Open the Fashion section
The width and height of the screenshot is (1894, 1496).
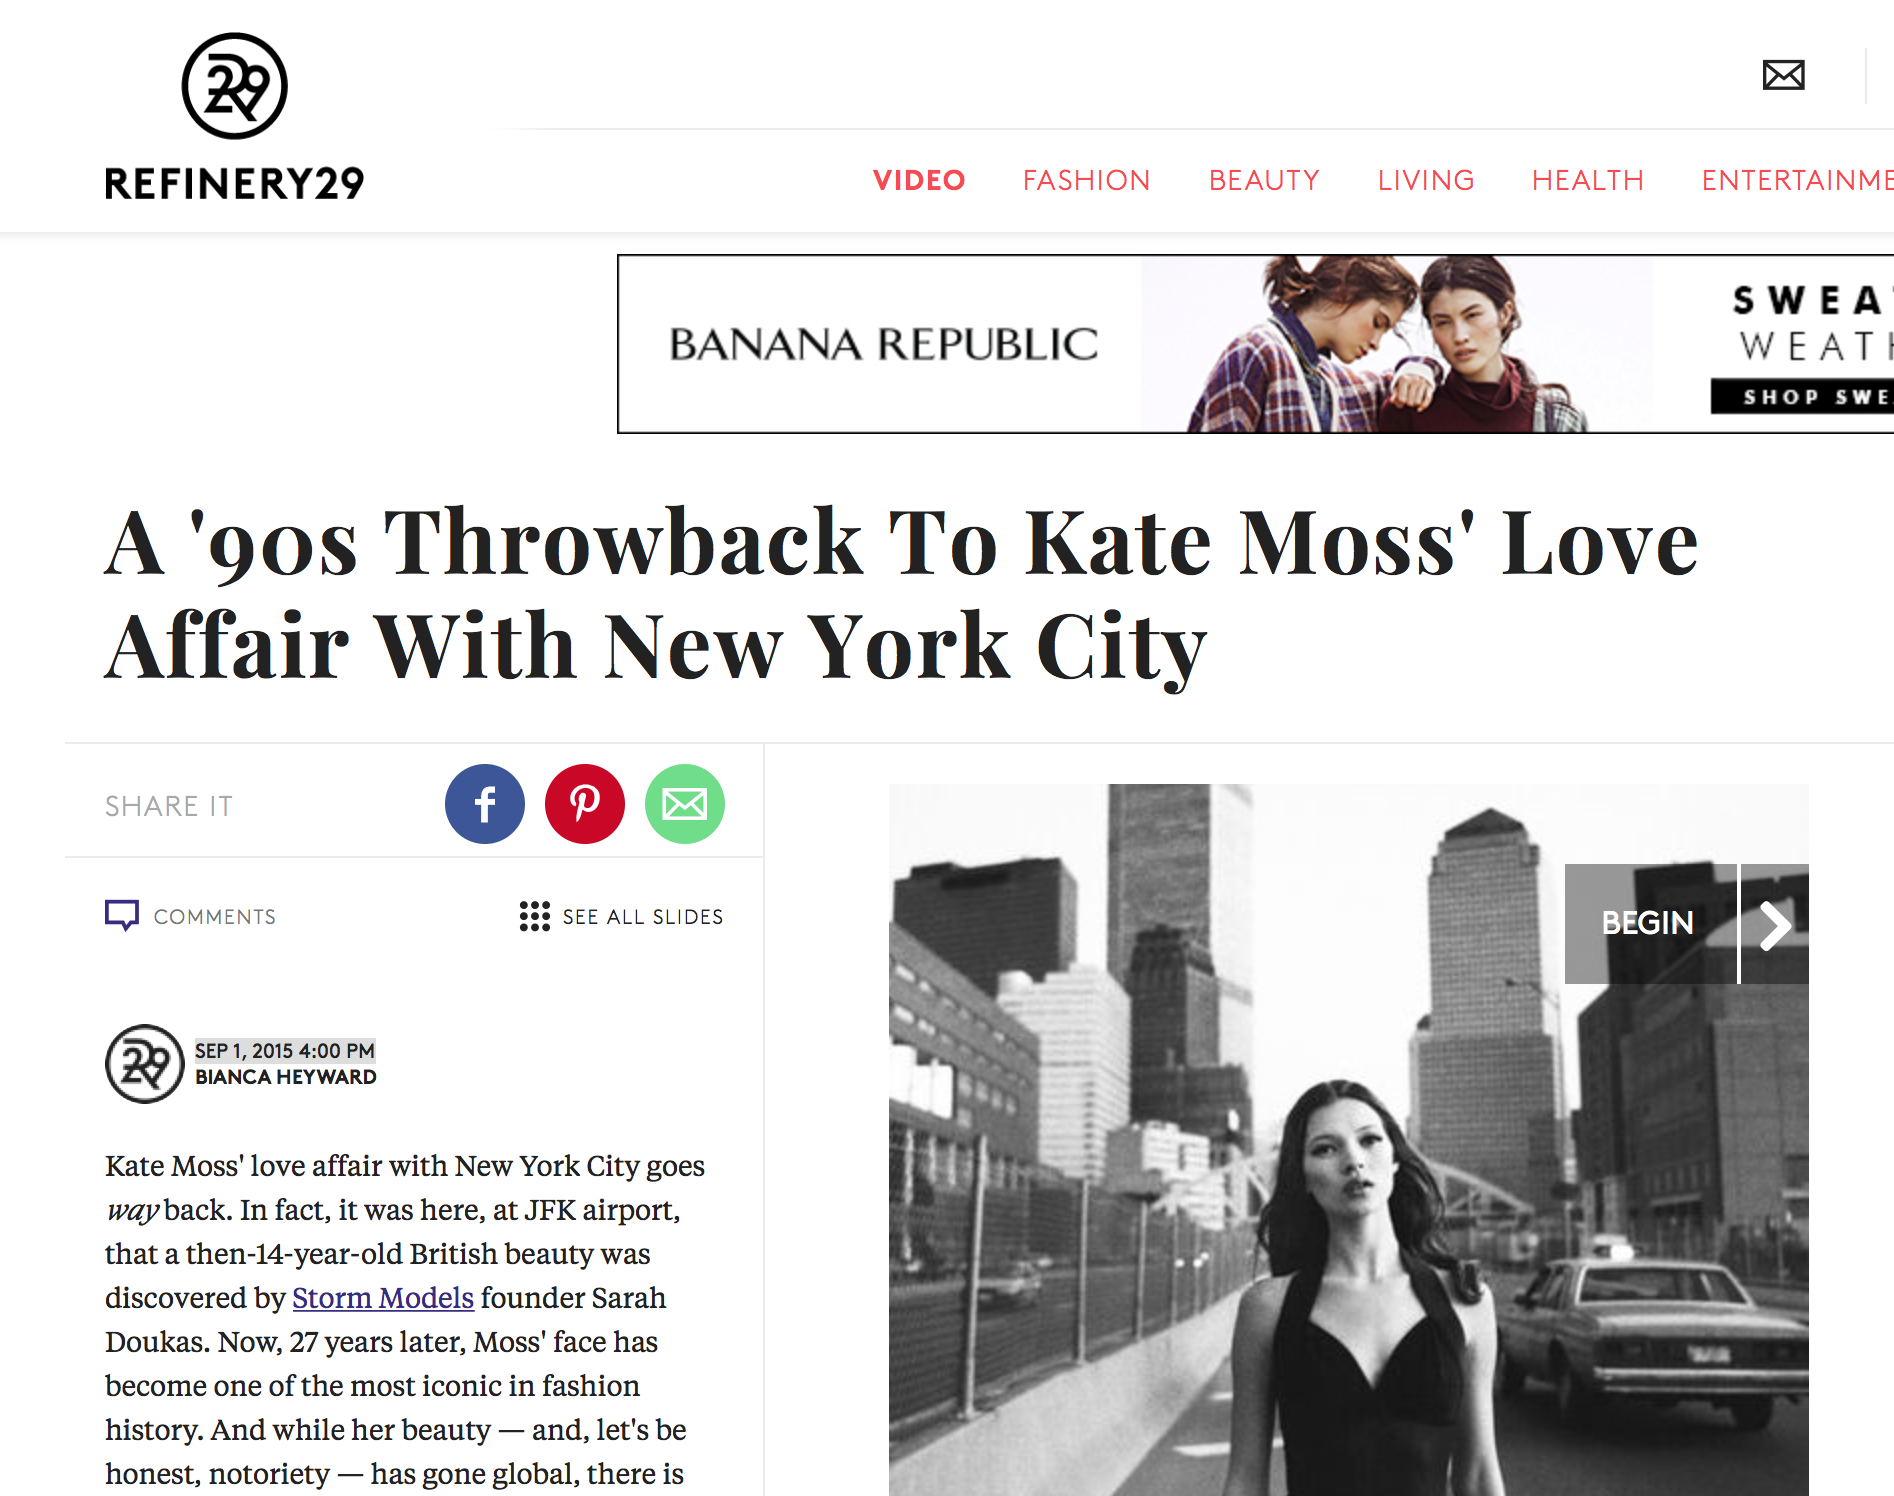(x=1086, y=180)
